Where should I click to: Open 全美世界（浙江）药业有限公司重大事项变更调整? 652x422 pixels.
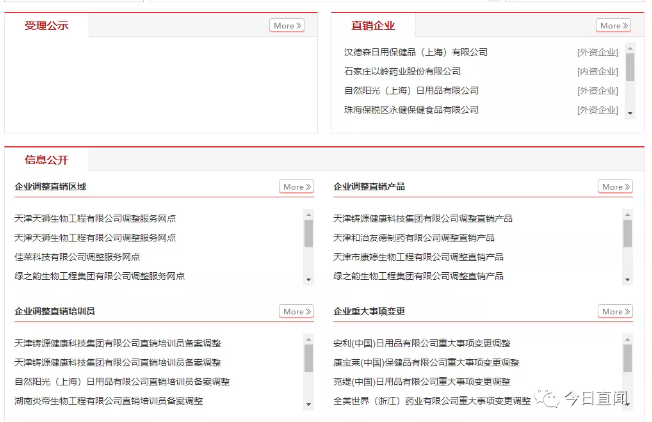pyautogui.click(x=432, y=401)
